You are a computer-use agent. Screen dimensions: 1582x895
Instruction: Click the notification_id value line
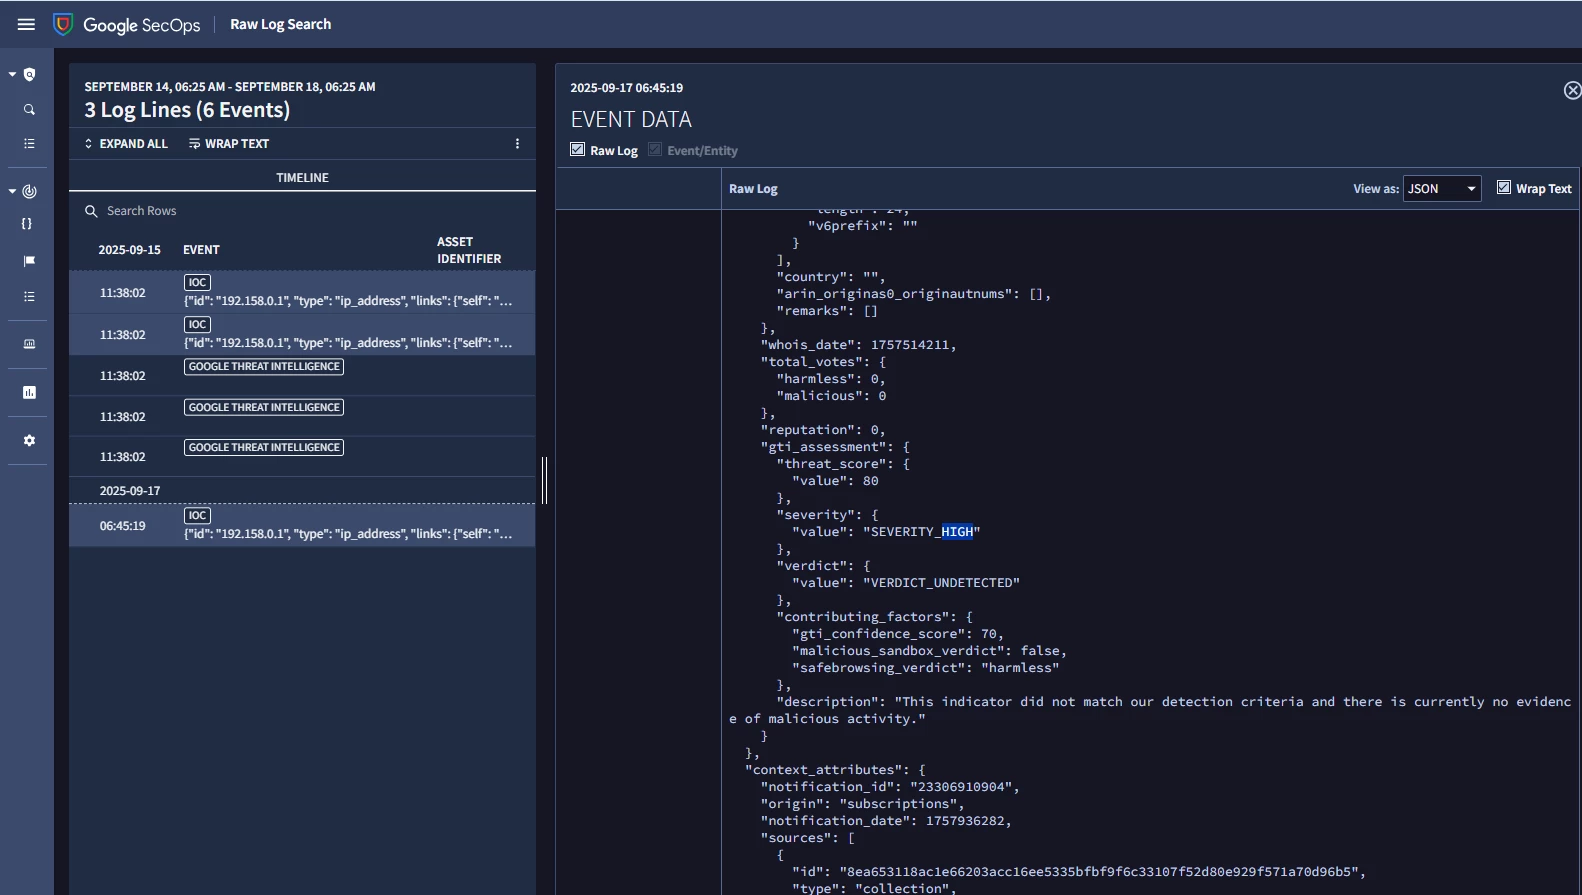(890, 787)
